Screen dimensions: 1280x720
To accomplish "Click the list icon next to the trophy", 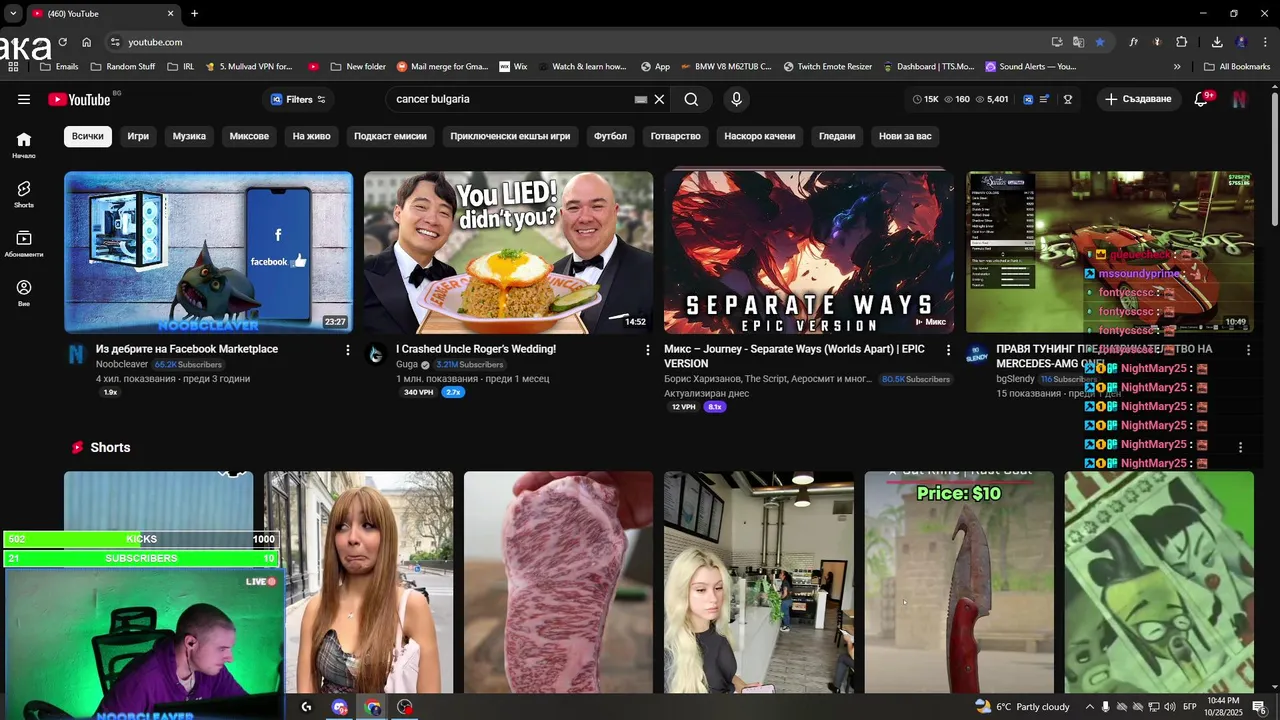I will (x=1045, y=99).
